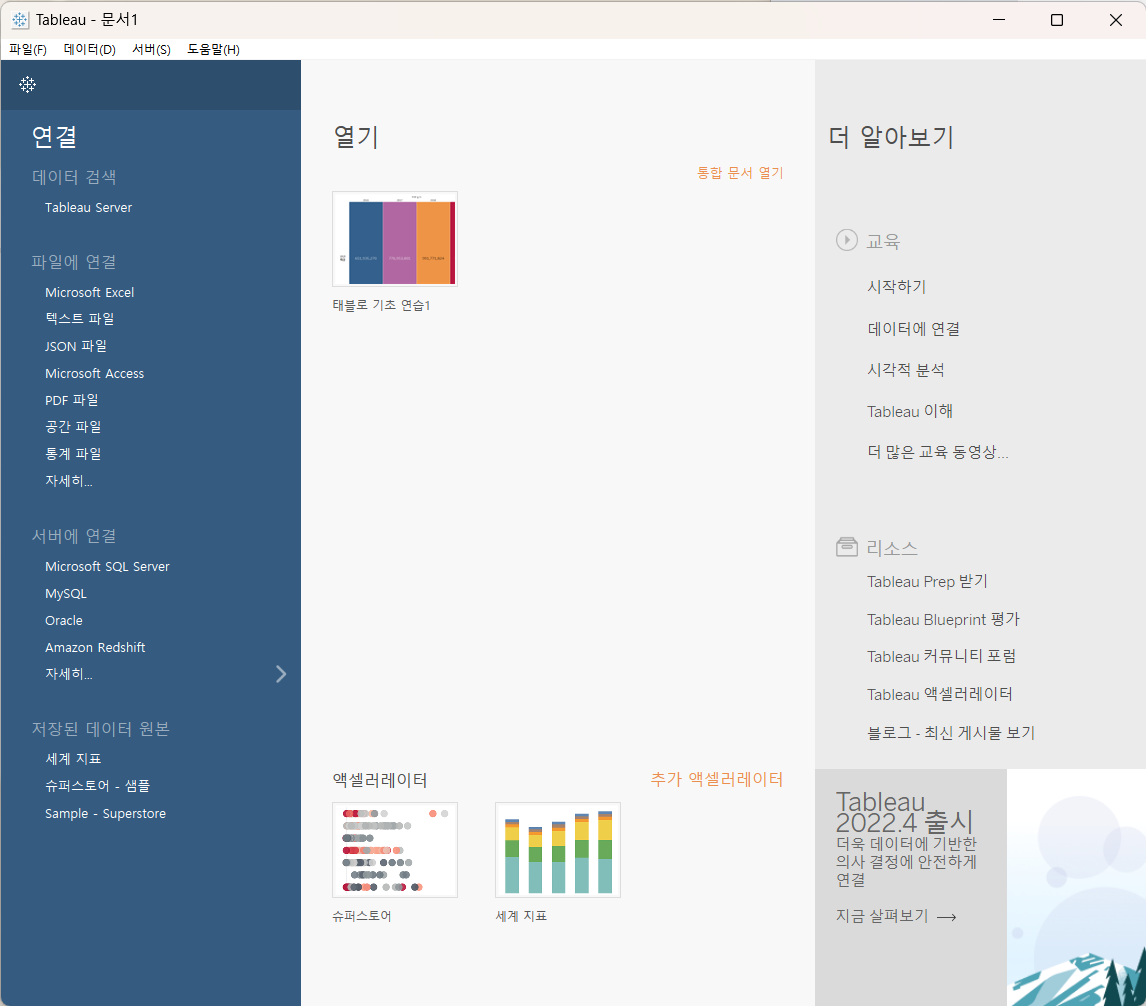The height and width of the screenshot is (1006, 1146).
Task: Open saved data source 슈퍼스토어 - 샘플
Action: point(97,786)
